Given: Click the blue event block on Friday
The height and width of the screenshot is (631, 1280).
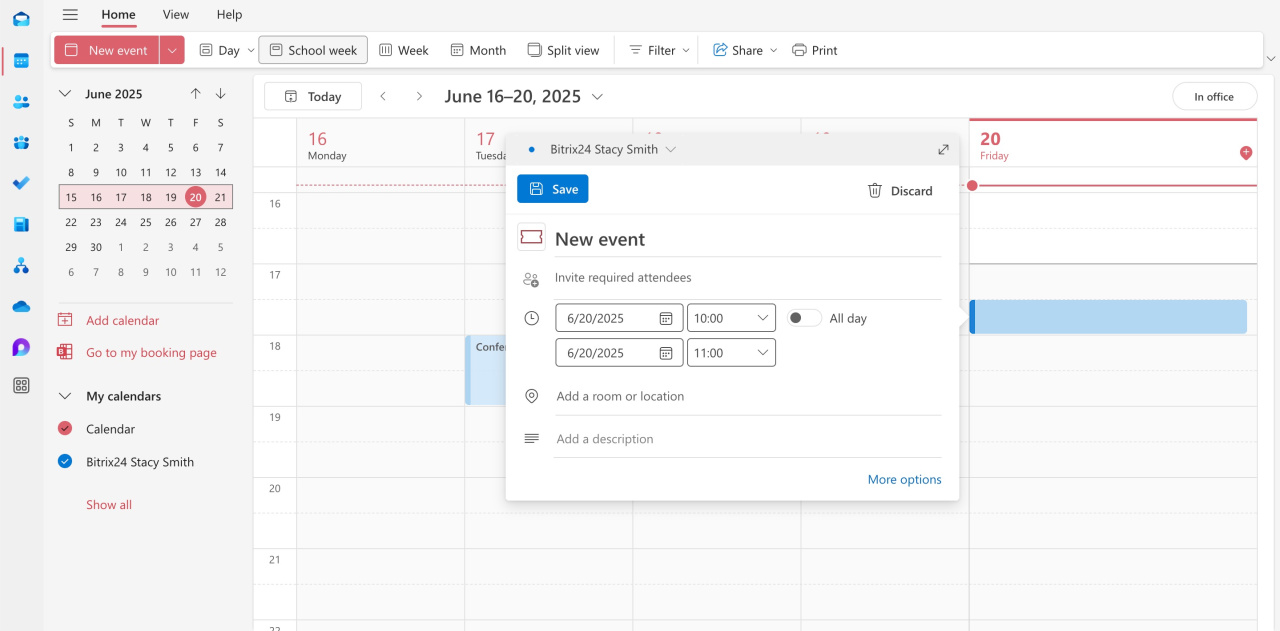Looking at the screenshot, I should pyautogui.click(x=1108, y=317).
